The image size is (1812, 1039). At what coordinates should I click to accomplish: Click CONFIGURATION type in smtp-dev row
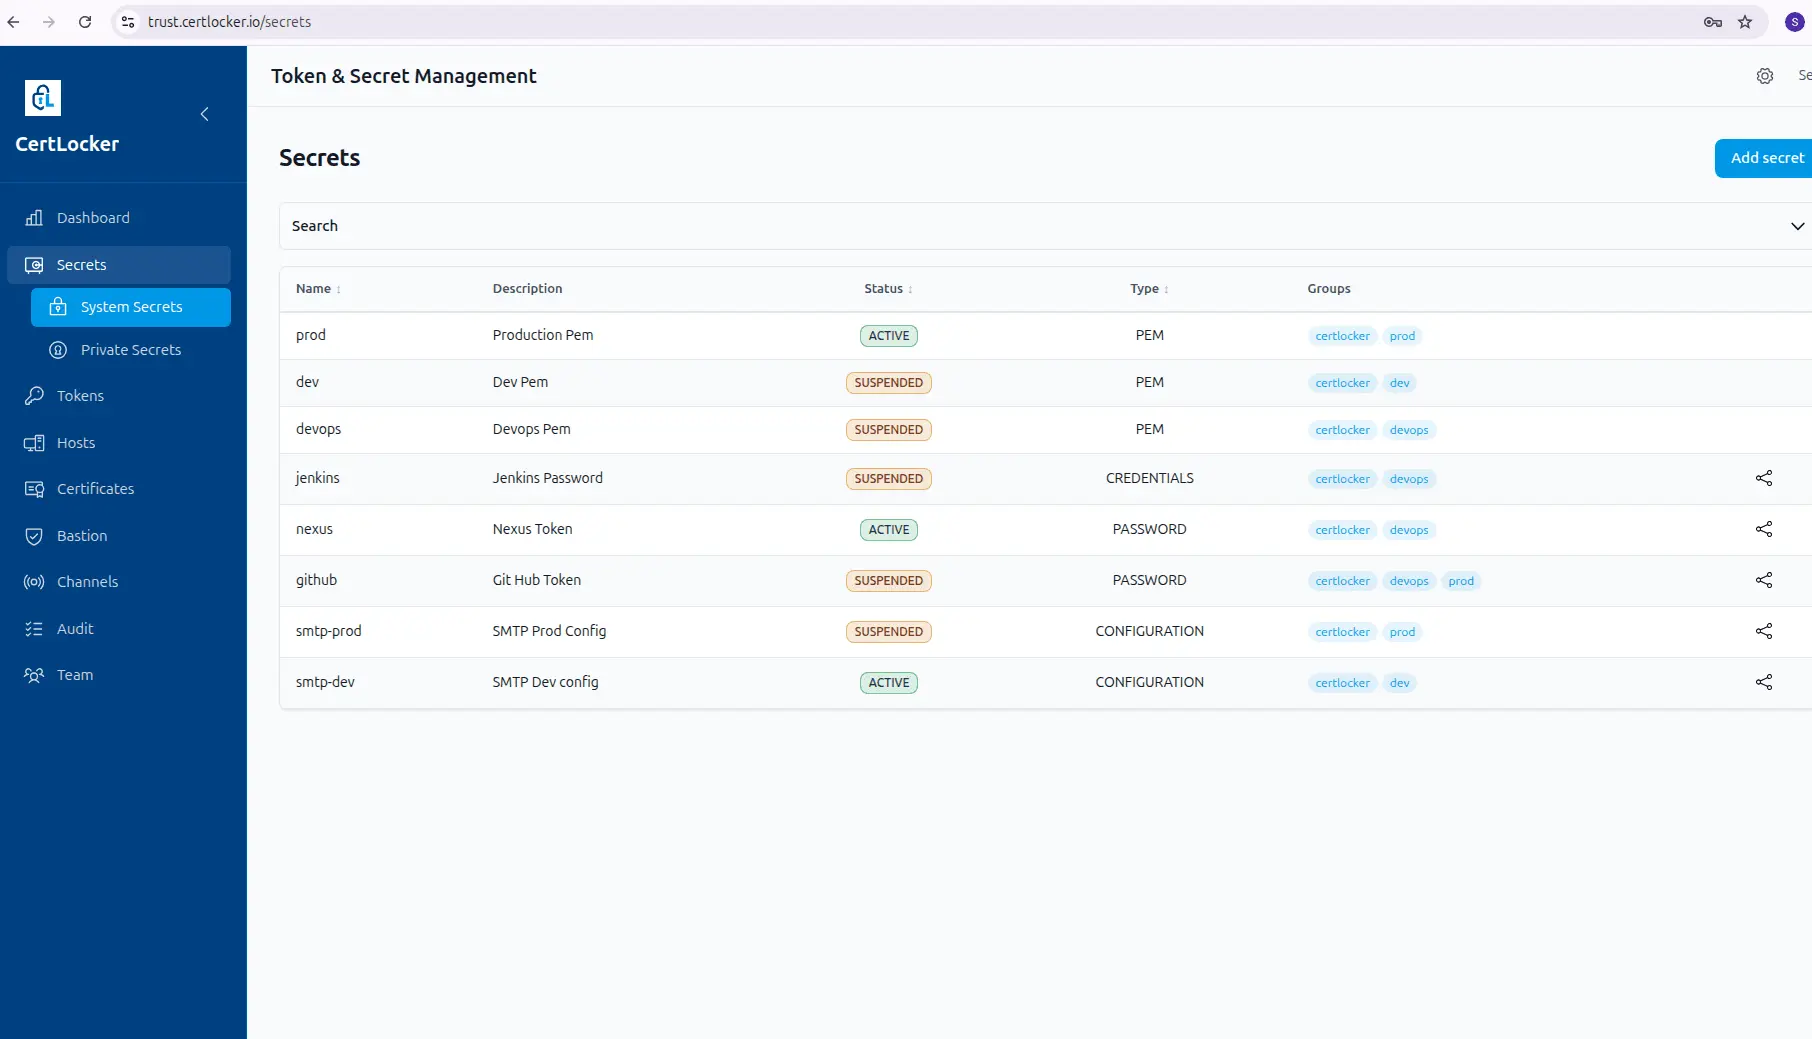(1149, 682)
